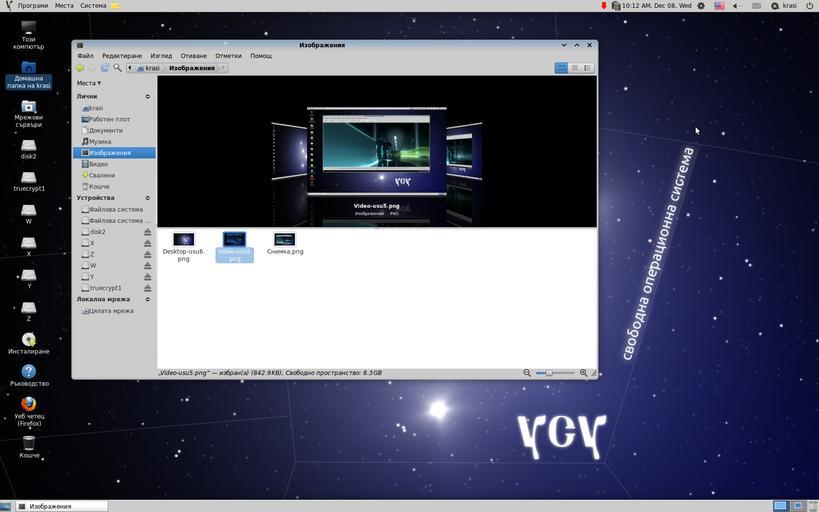This screenshot has width=819, height=512.
Task: Eject the truecrypt1 volume
Action: (x=148, y=288)
